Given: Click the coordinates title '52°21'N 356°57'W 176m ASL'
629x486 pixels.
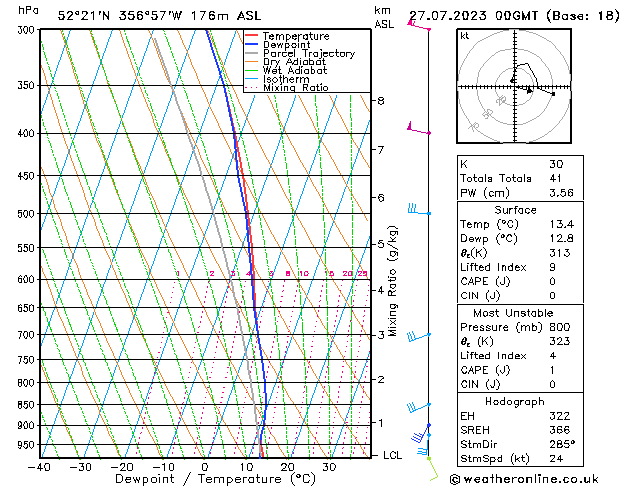Looking at the screenshot, I should [x=159, y=16].
